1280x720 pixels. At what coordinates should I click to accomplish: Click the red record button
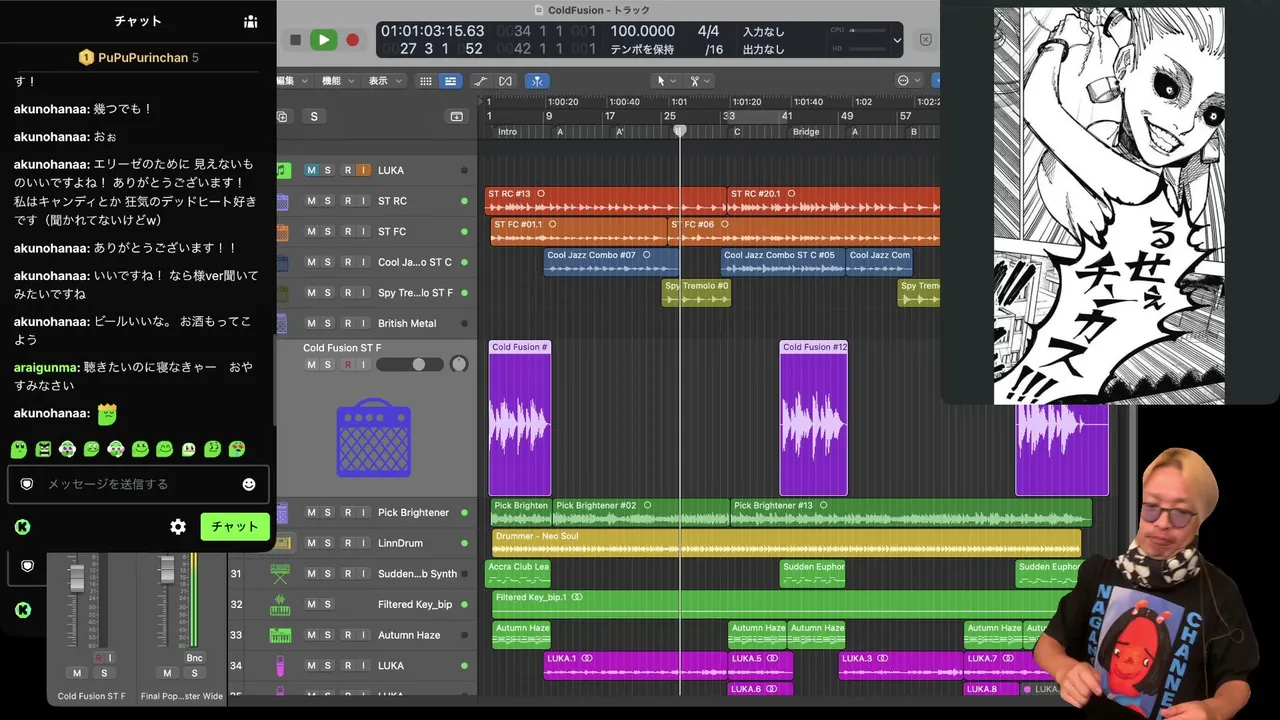[x=352, y=40]
